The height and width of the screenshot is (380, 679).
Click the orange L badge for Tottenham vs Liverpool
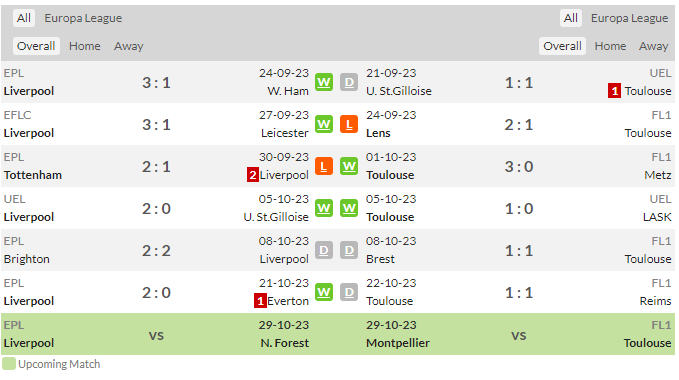323,166
